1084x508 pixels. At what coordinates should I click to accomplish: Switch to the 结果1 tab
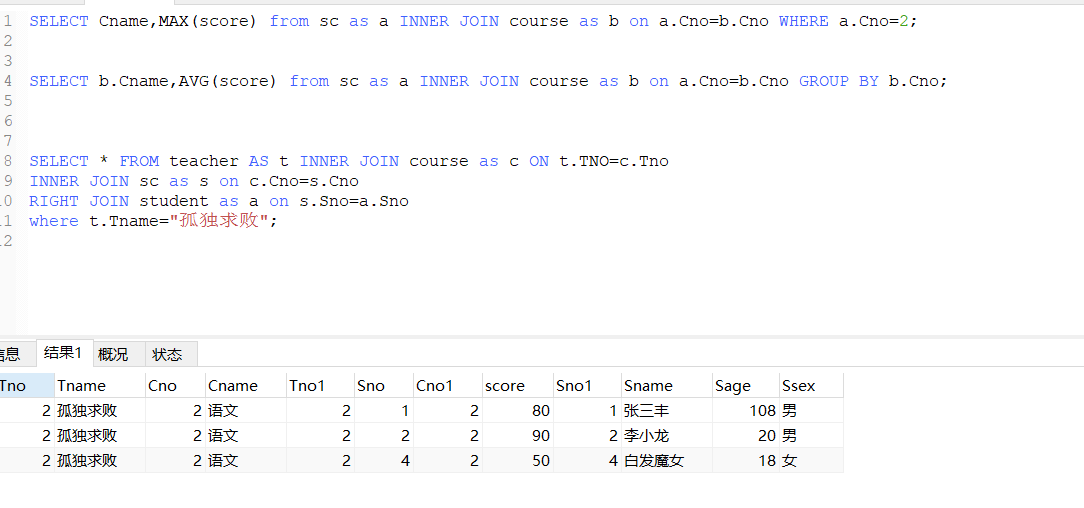click(62, 354)
